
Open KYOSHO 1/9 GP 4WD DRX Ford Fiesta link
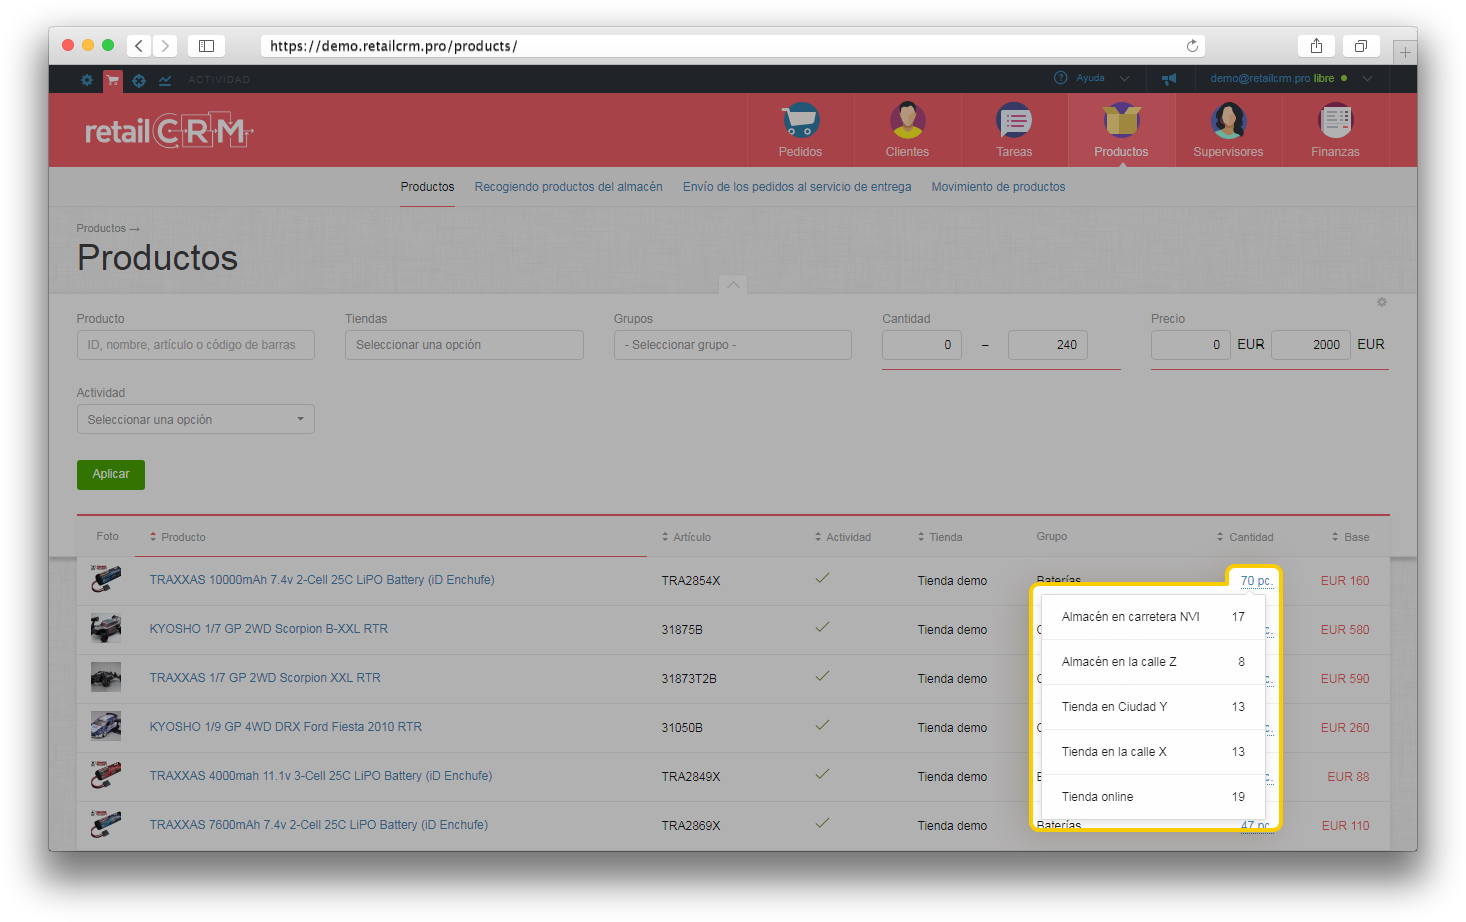tap(286, 727)
